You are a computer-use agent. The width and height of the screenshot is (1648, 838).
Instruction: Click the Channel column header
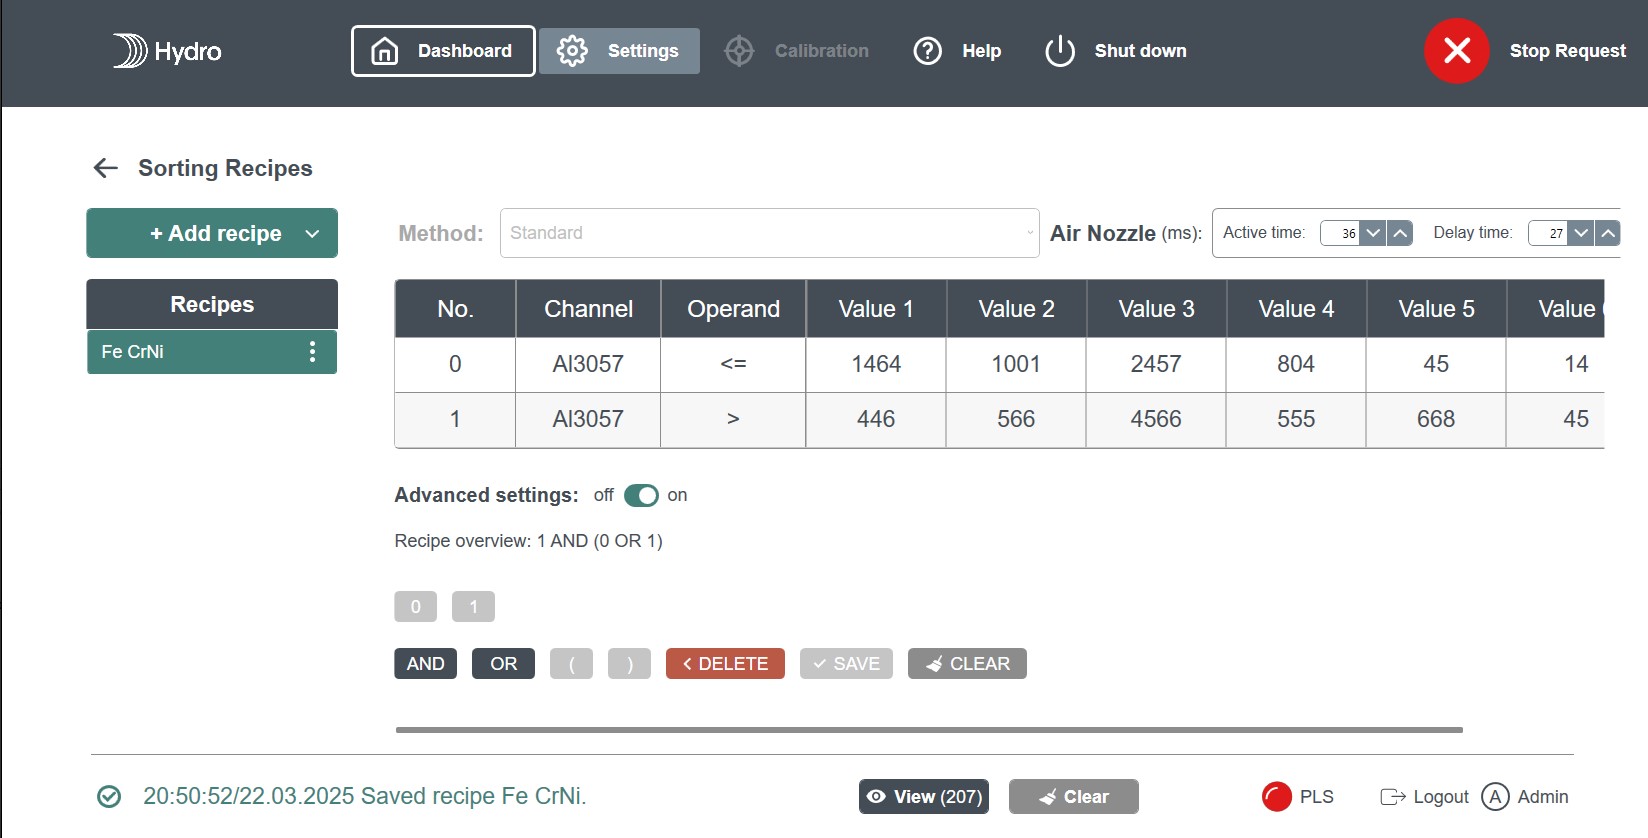pos(588,309)
